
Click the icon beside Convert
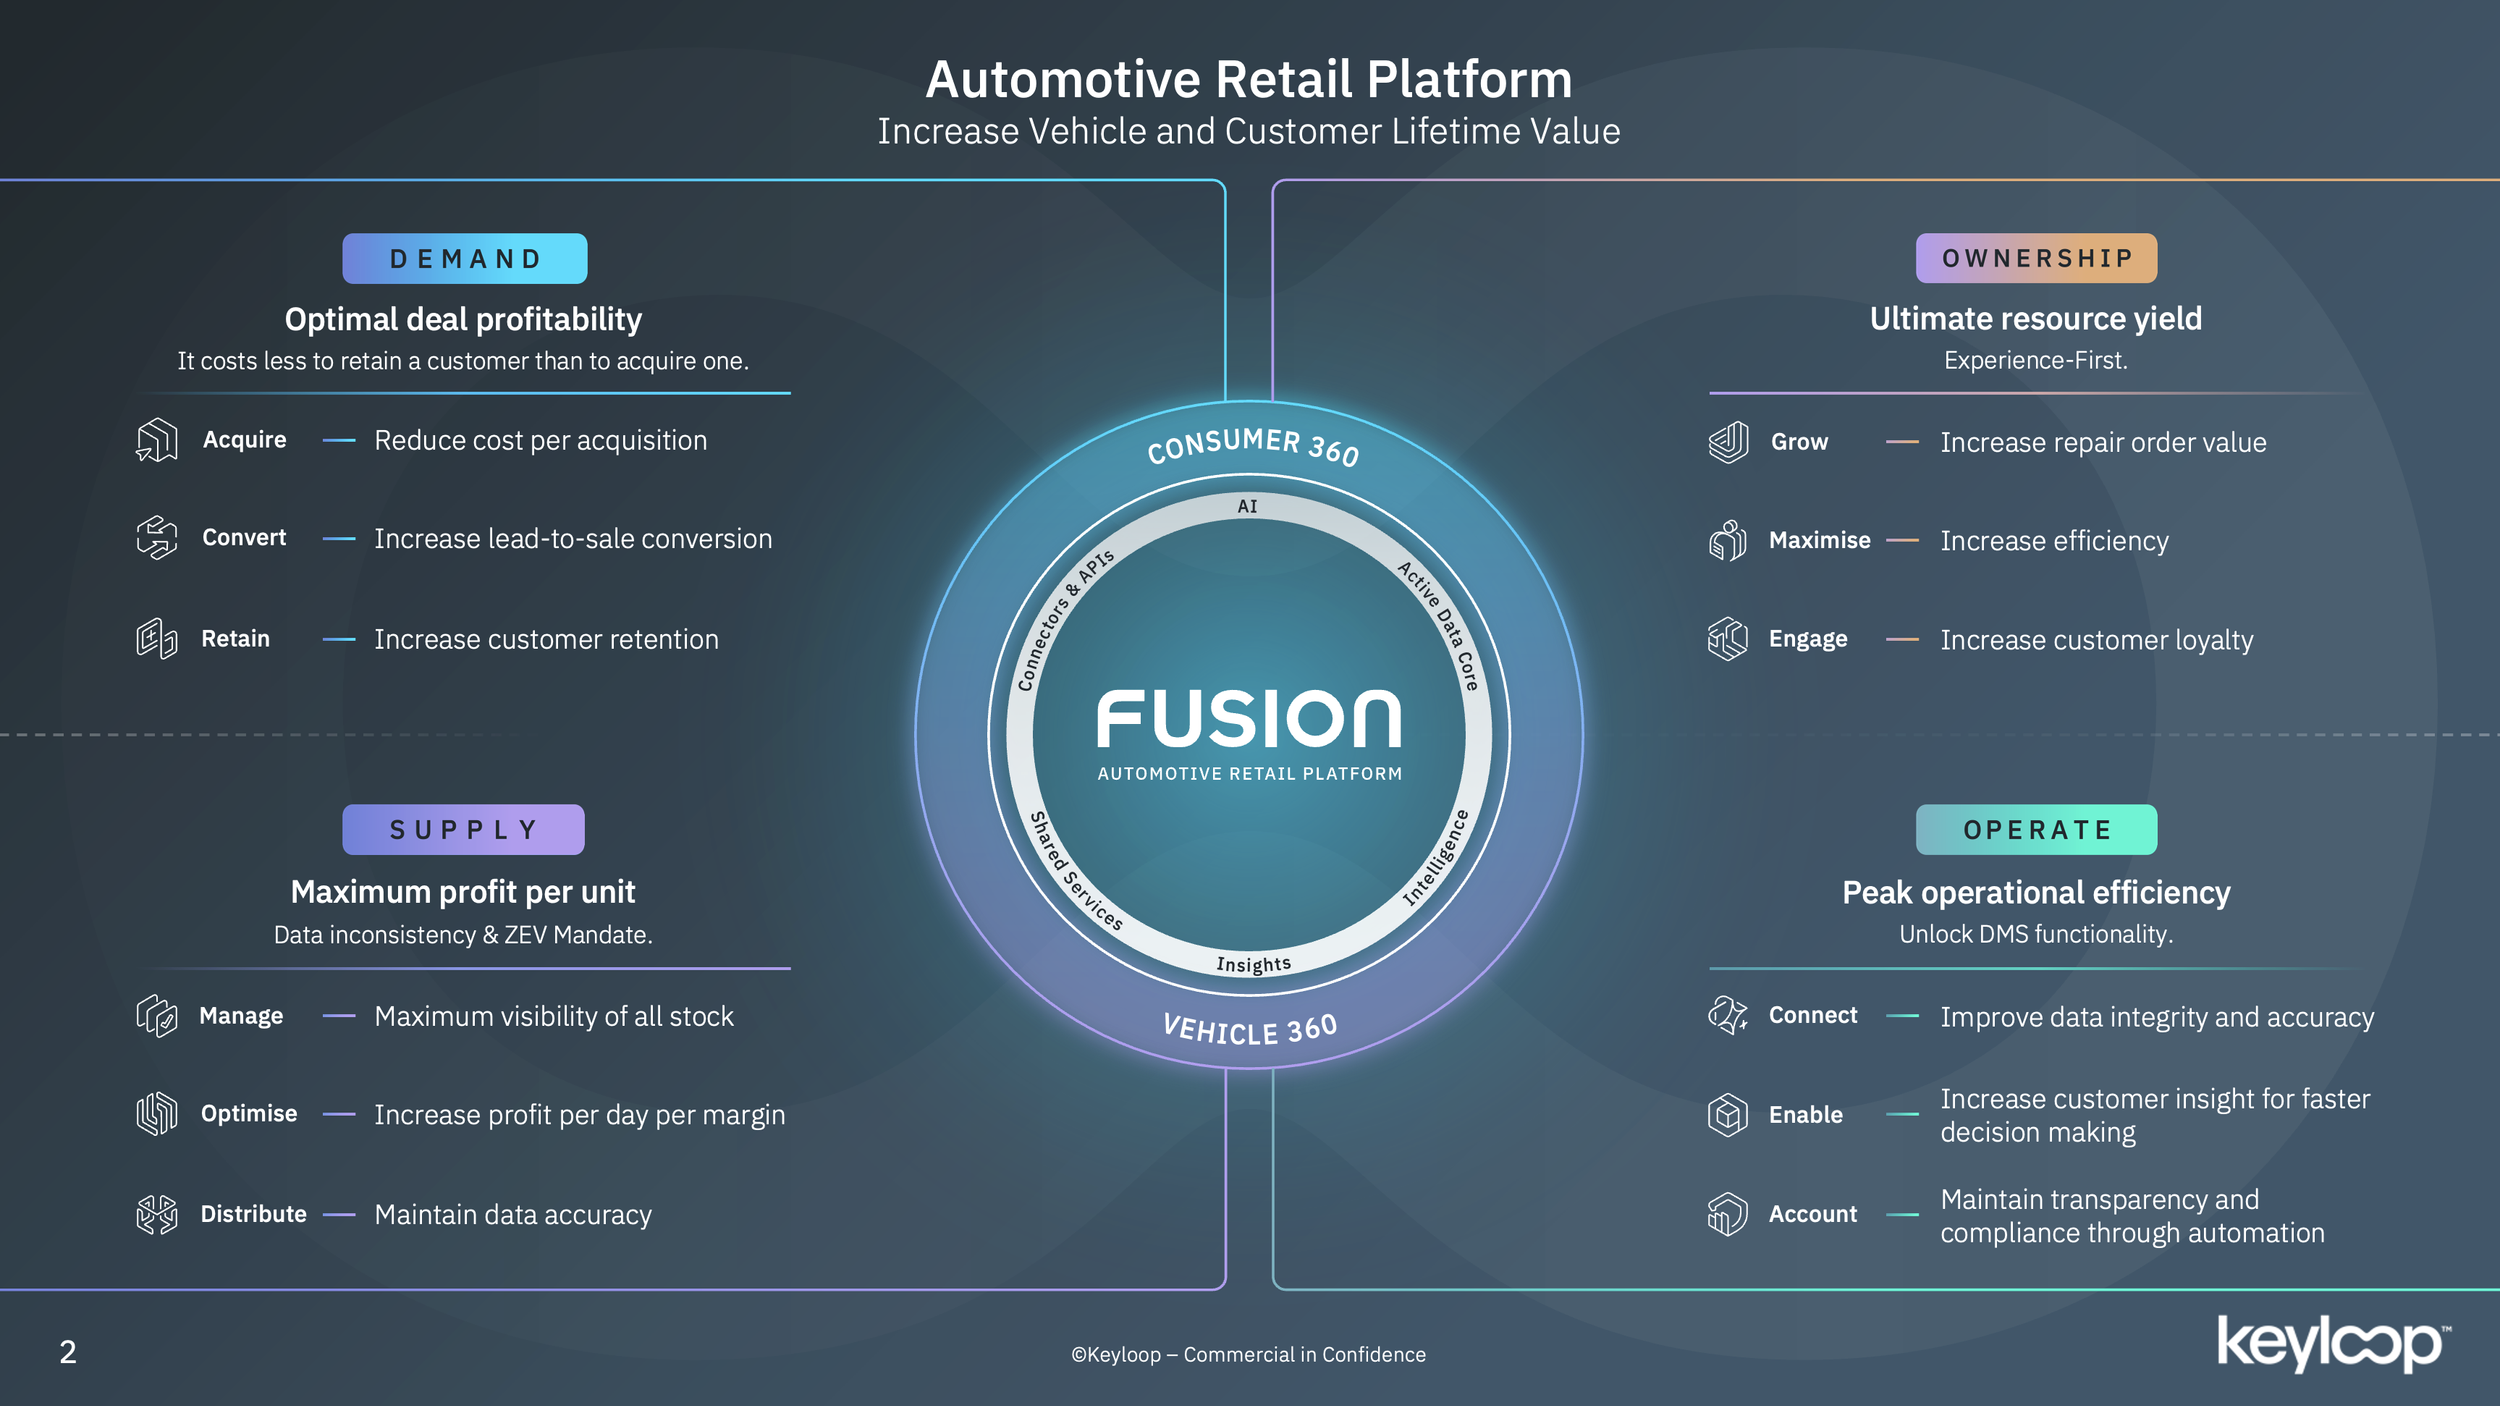(157, 538)
